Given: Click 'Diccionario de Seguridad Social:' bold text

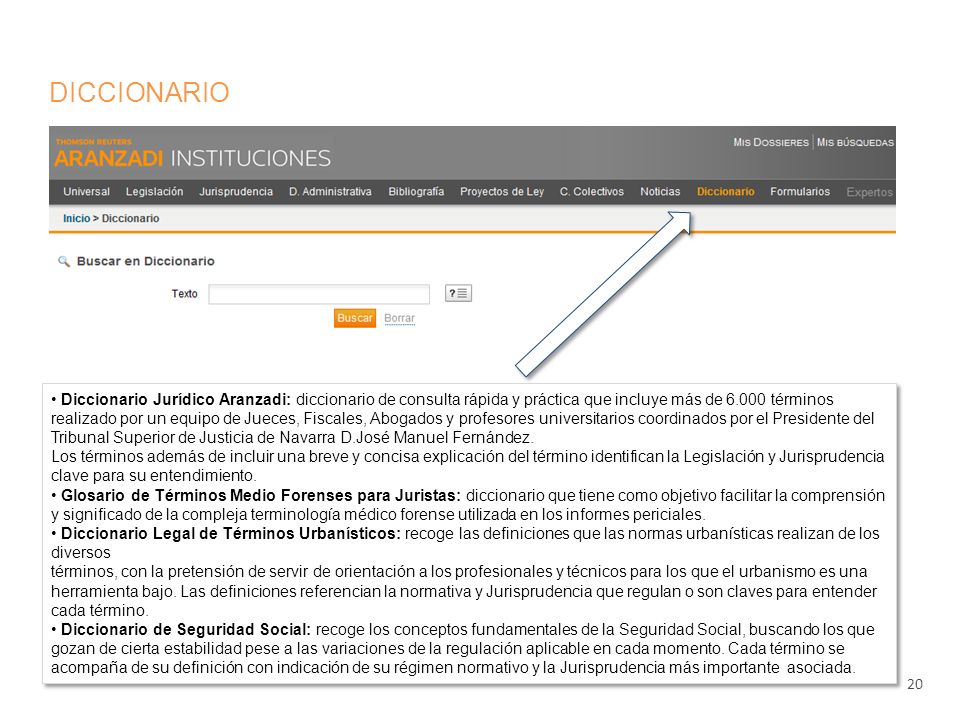Looking at the screenshot, I should pyautogui.click(x=186, y=629).
